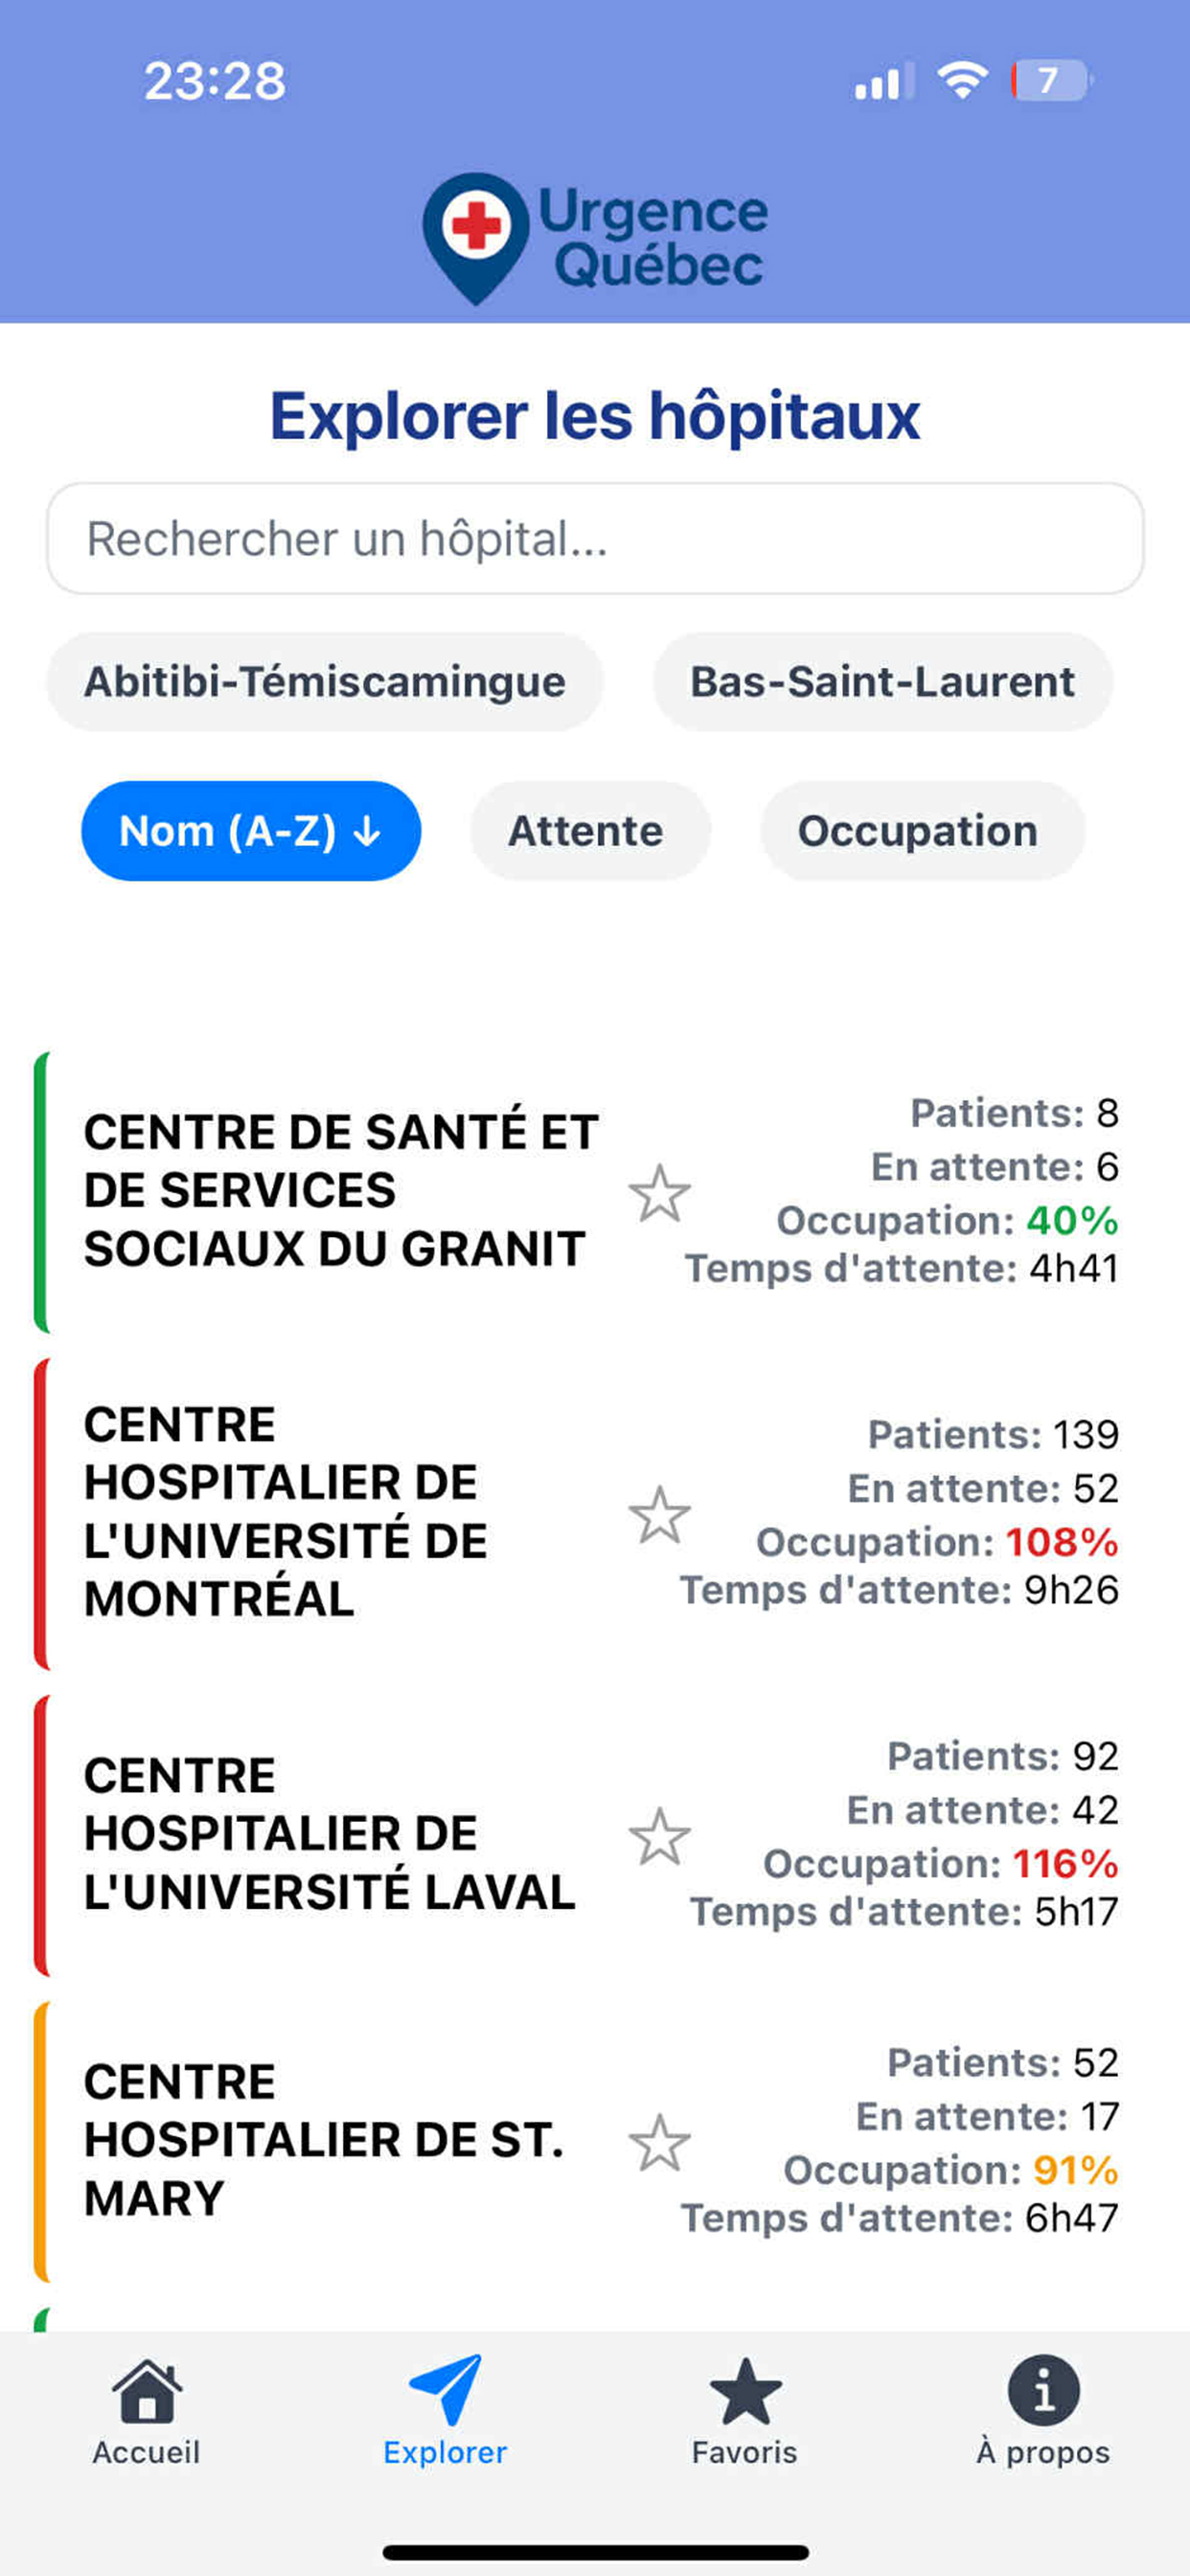The width and height of the screenshot is (1190, 2576).
Task: Open the À propos info icon
Action: point(1043,2390)
